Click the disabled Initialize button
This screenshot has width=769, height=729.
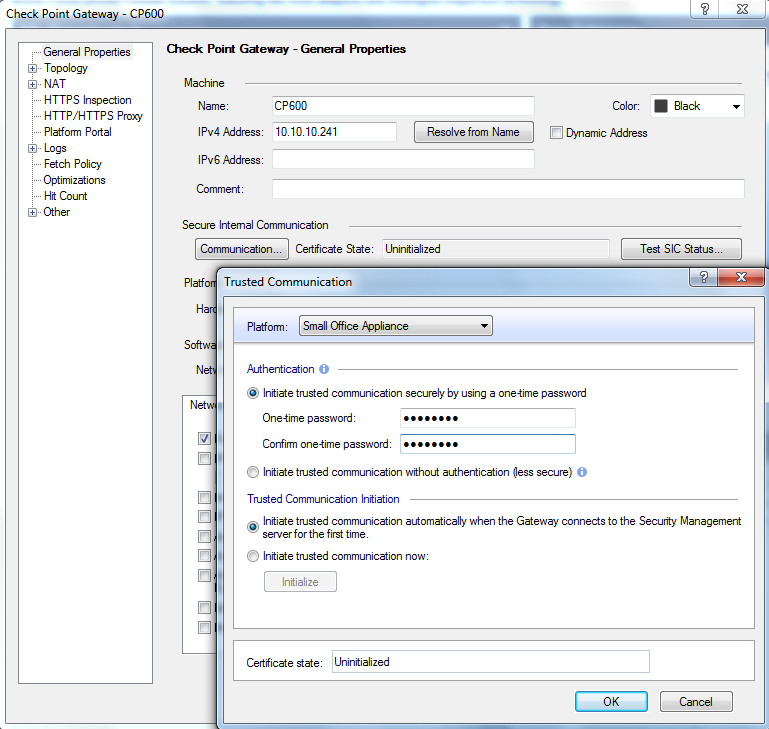300,582
